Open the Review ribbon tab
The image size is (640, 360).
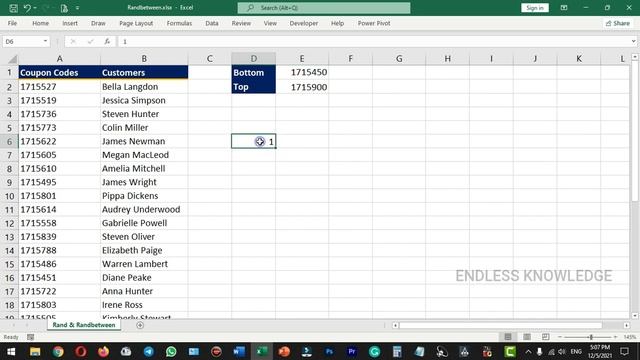tap(241, 23)
